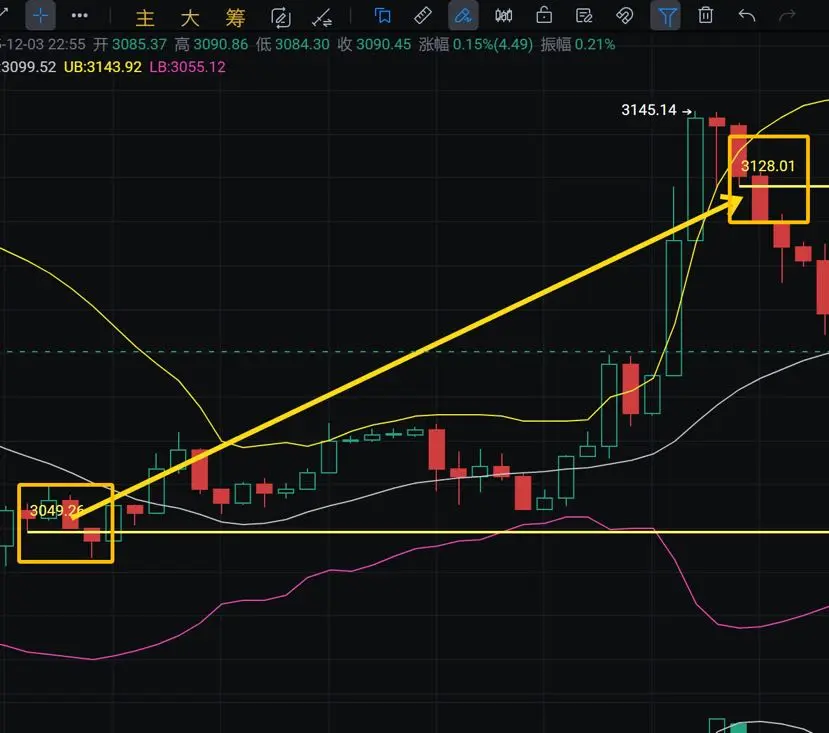Select the 筹 chip distribution button
This screenshot has width=829, height=733.
[235, 18]
